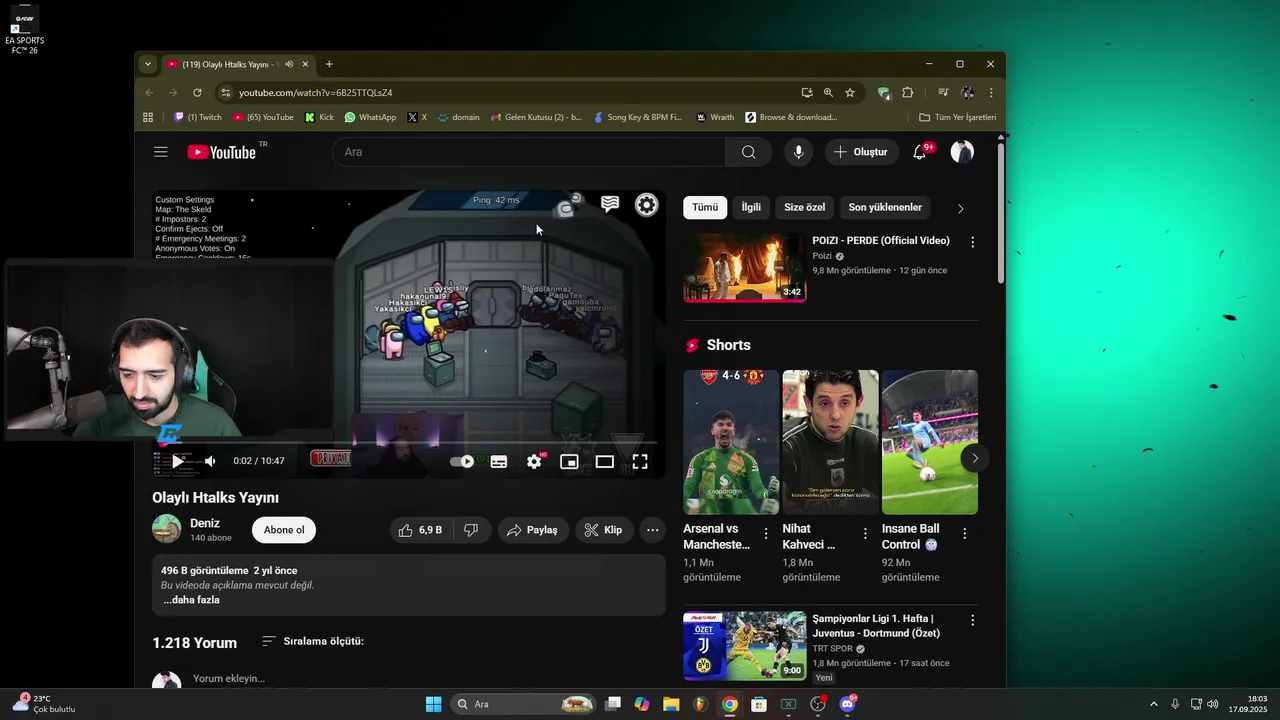Open options for the Arsenal vs Manchester short

[766, 534]
